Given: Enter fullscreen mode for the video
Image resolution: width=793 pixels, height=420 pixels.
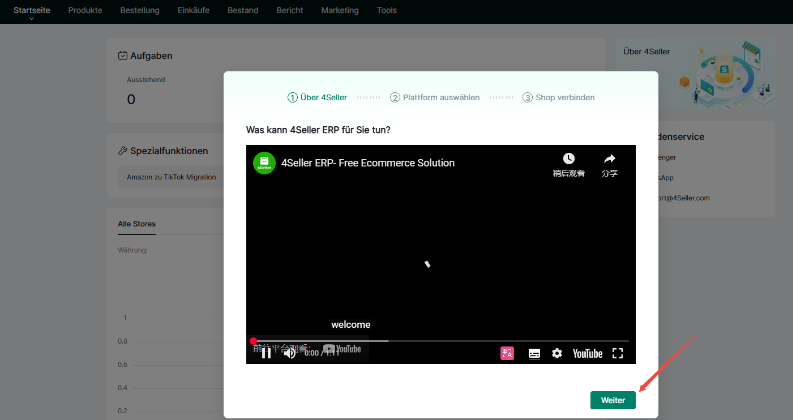Looking at the screenshot, I should [617, 353].
